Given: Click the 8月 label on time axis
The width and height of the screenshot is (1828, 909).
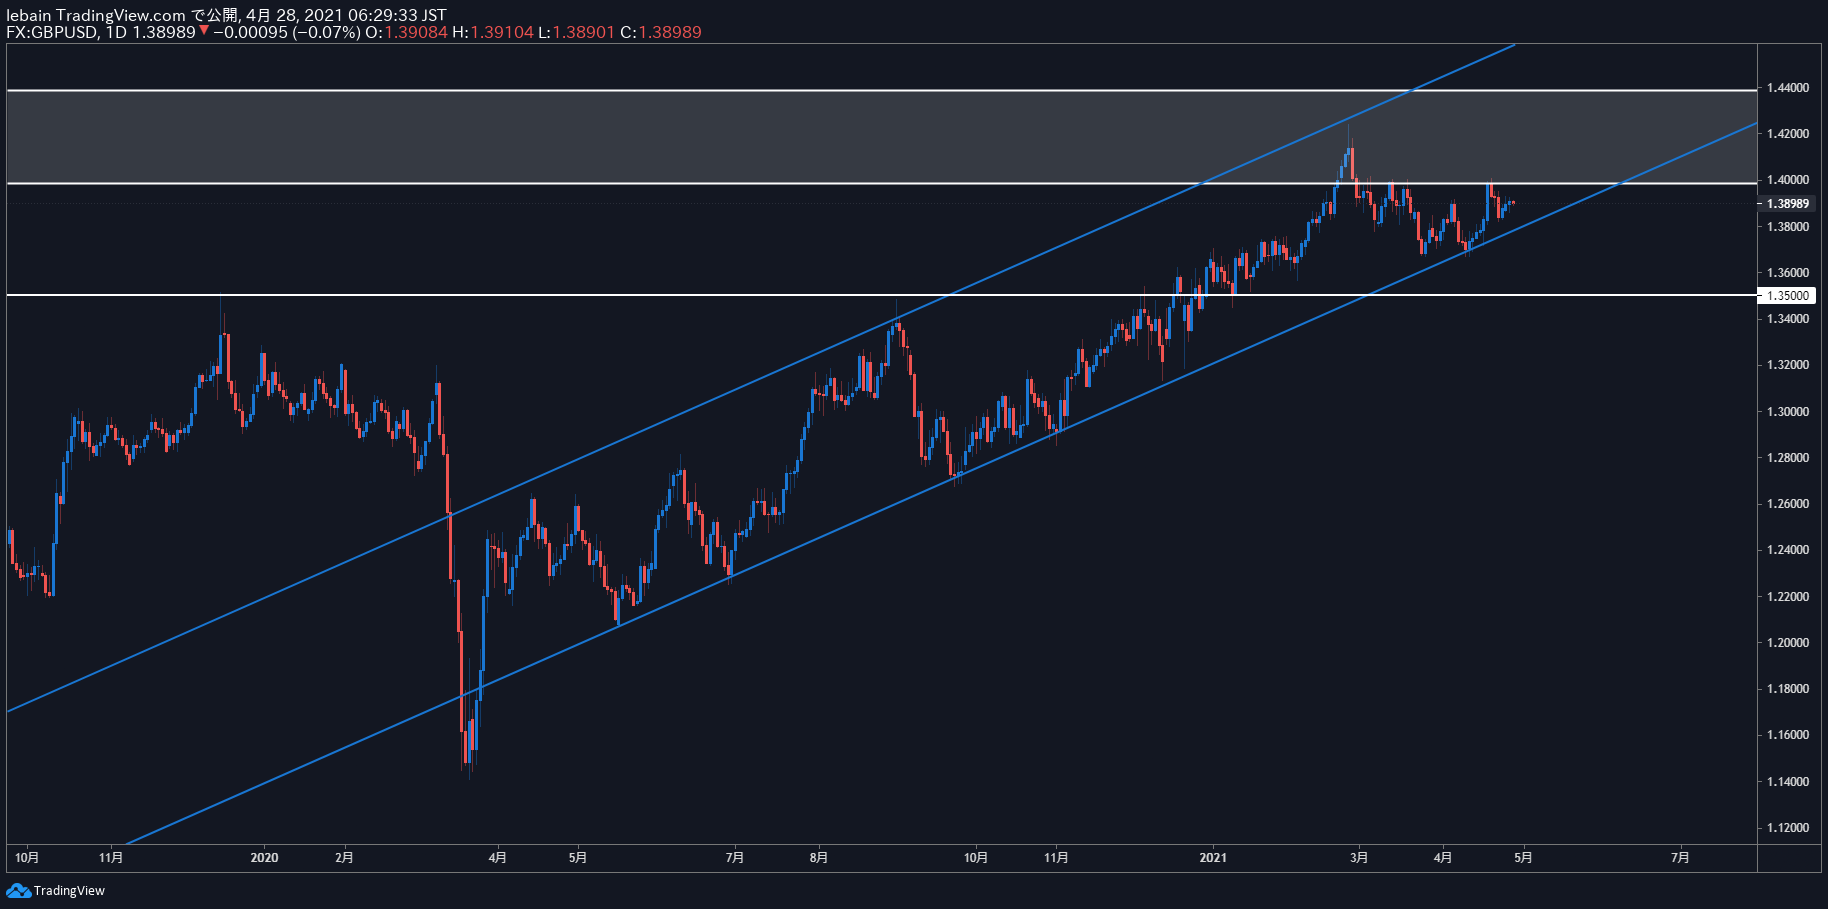Looking at the screenshot, I should 818,857.
